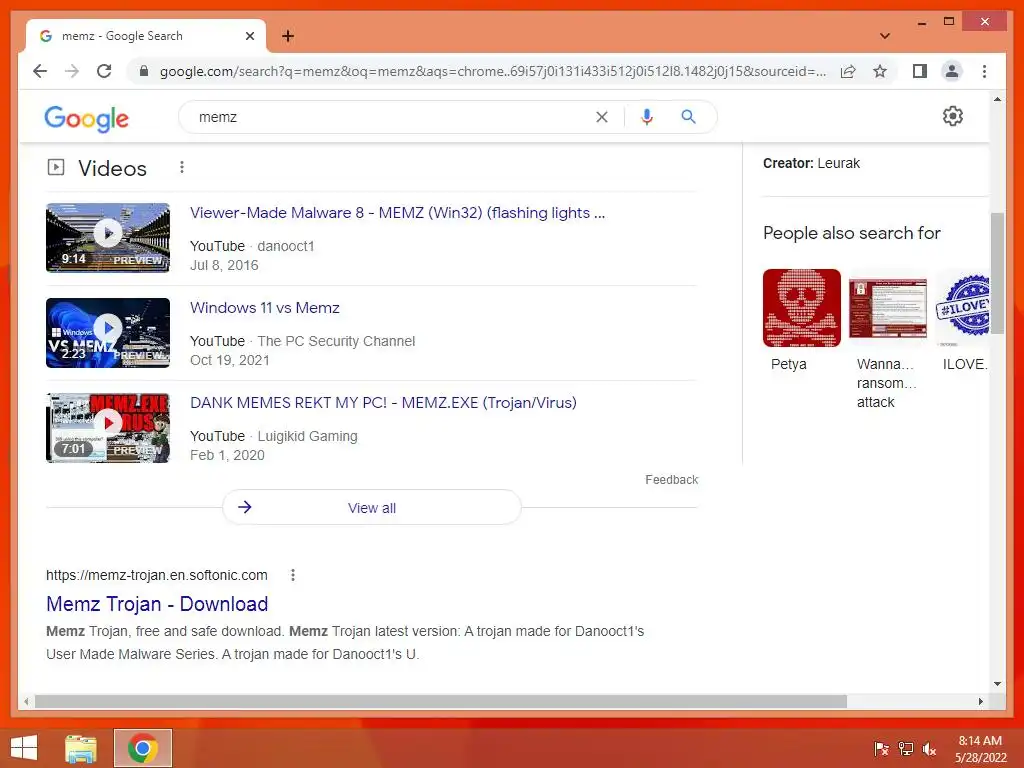Click the scroll down arrow
This screenshot has width=1024, height=768.
[997, 684]
